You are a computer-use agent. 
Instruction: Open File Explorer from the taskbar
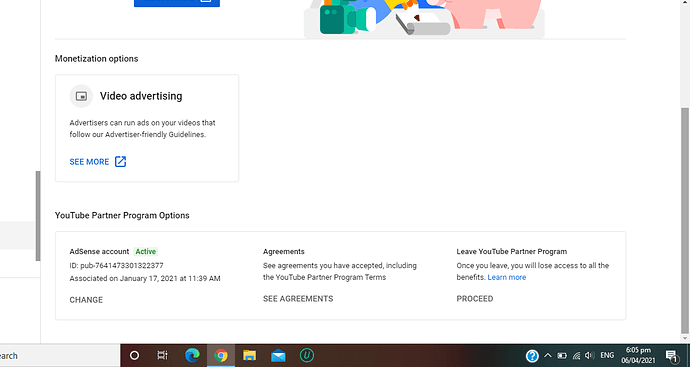pos(249,355)
